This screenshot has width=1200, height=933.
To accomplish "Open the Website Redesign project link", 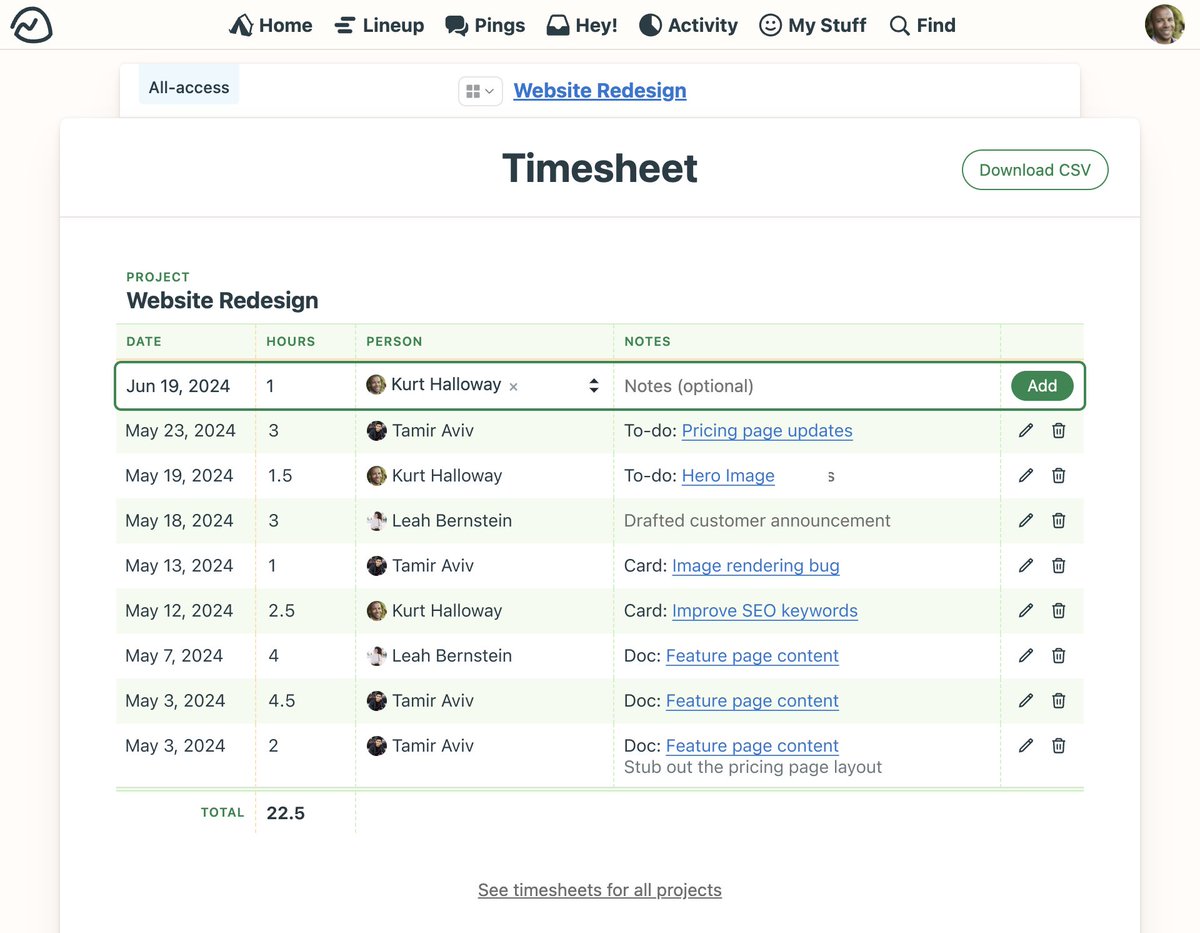I will tap(600, 90).
